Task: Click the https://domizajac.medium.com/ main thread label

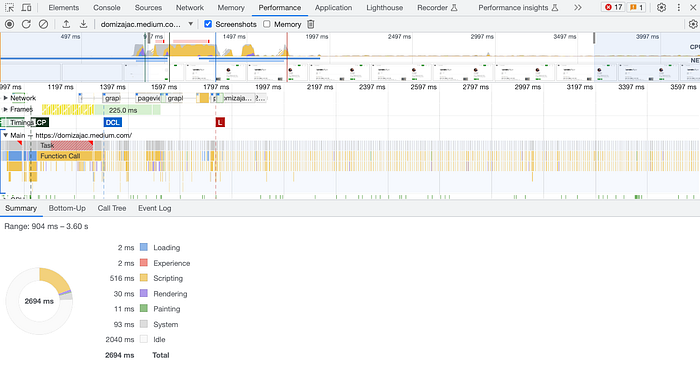Action: [x=83, y=135]
